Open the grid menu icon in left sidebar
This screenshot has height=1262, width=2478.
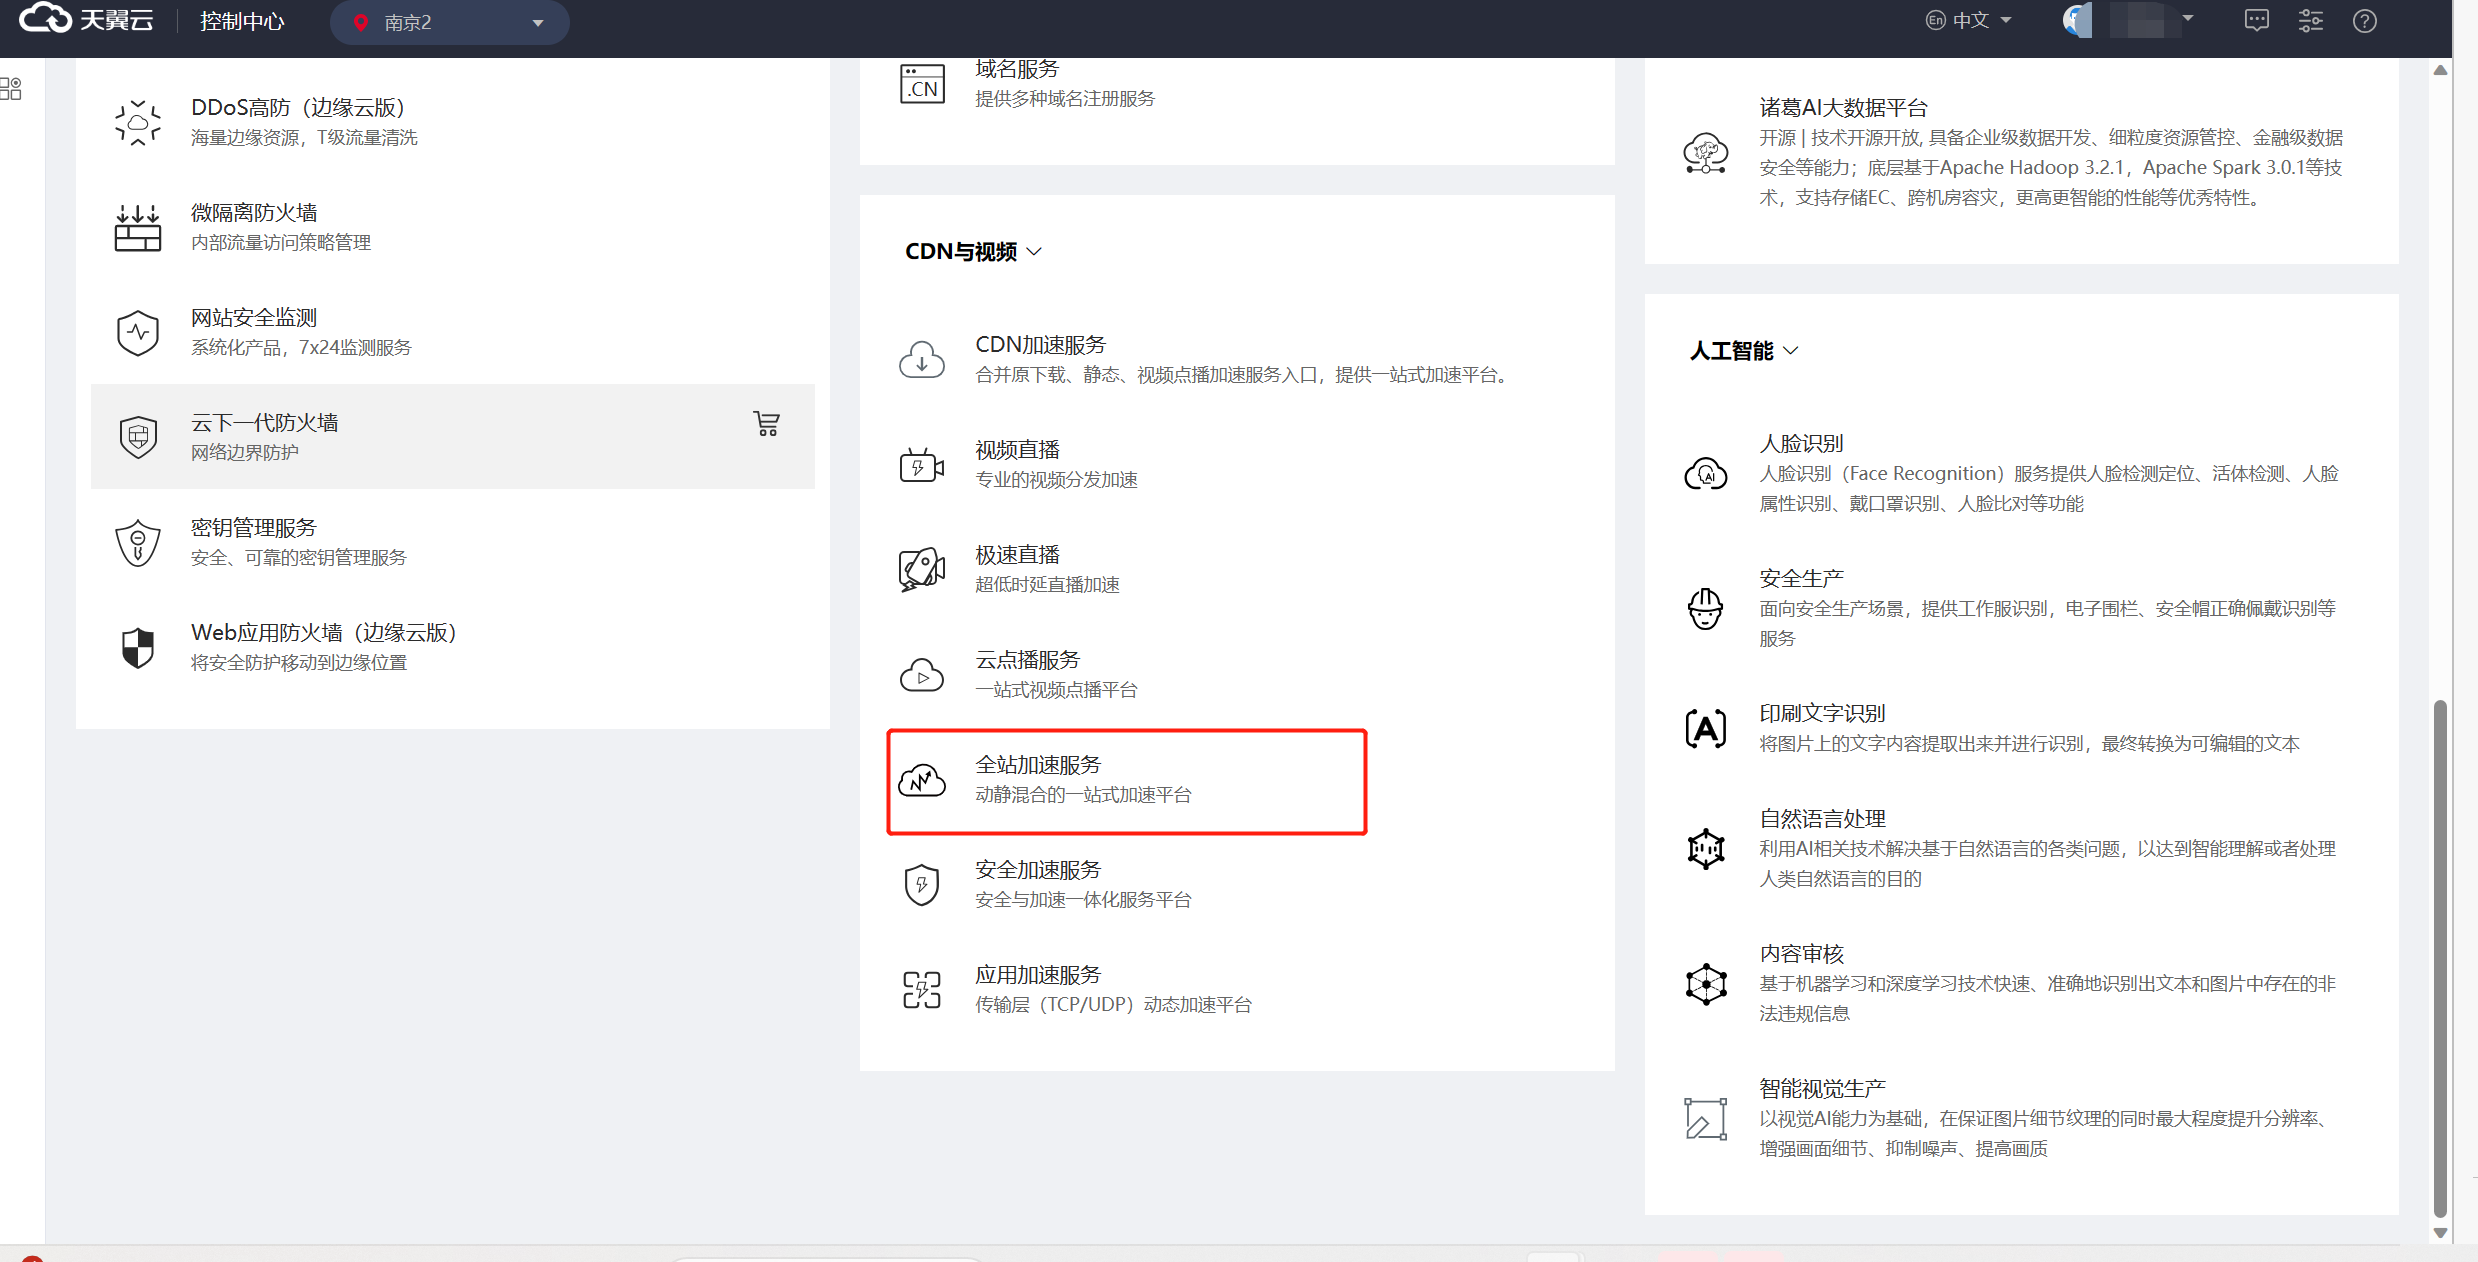point(11,89)
